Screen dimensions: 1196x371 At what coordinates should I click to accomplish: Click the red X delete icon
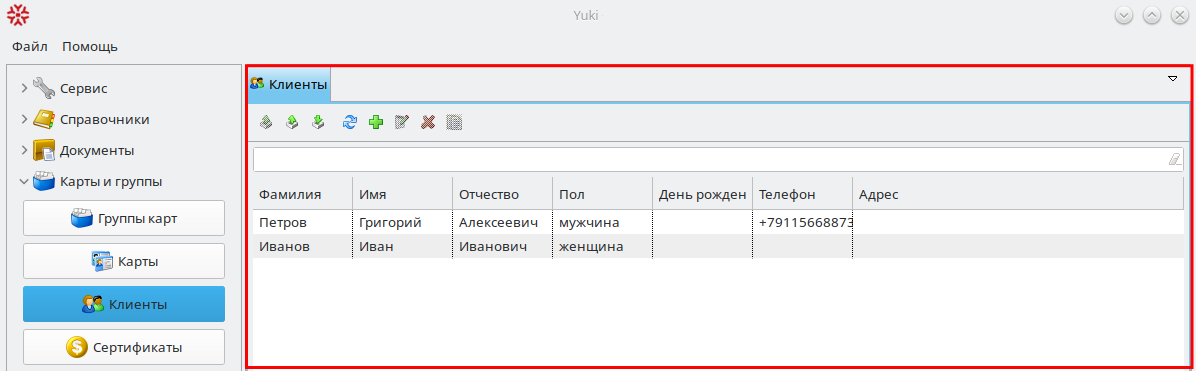pyautogui.click(x=429, y=121)
